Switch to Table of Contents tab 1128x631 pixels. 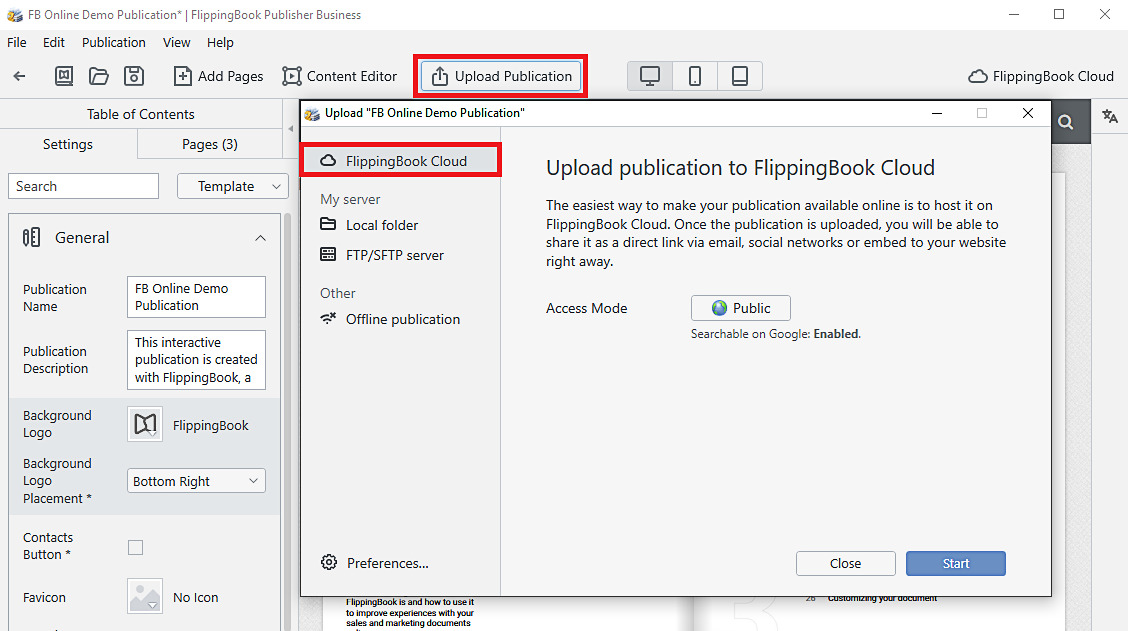point(141,114)
